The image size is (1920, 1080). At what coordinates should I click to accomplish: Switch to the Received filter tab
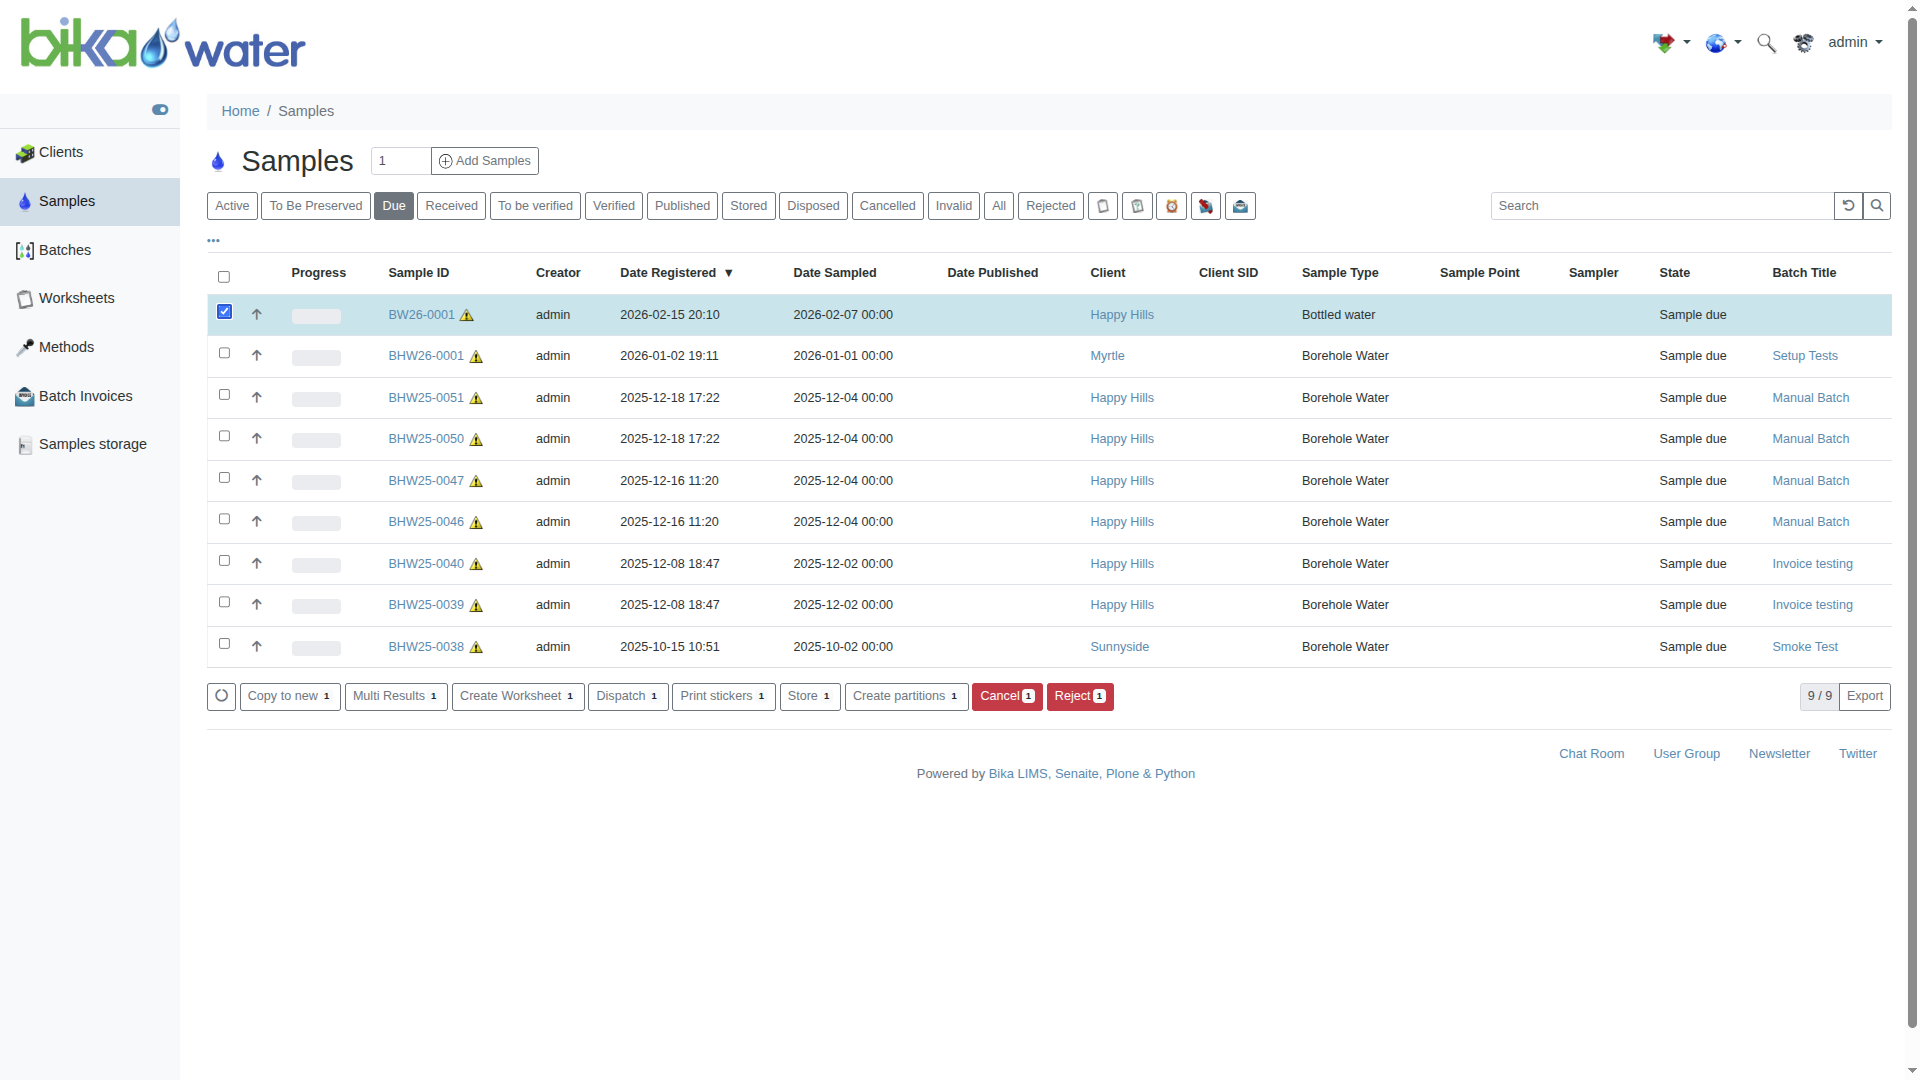click(451, 206)
